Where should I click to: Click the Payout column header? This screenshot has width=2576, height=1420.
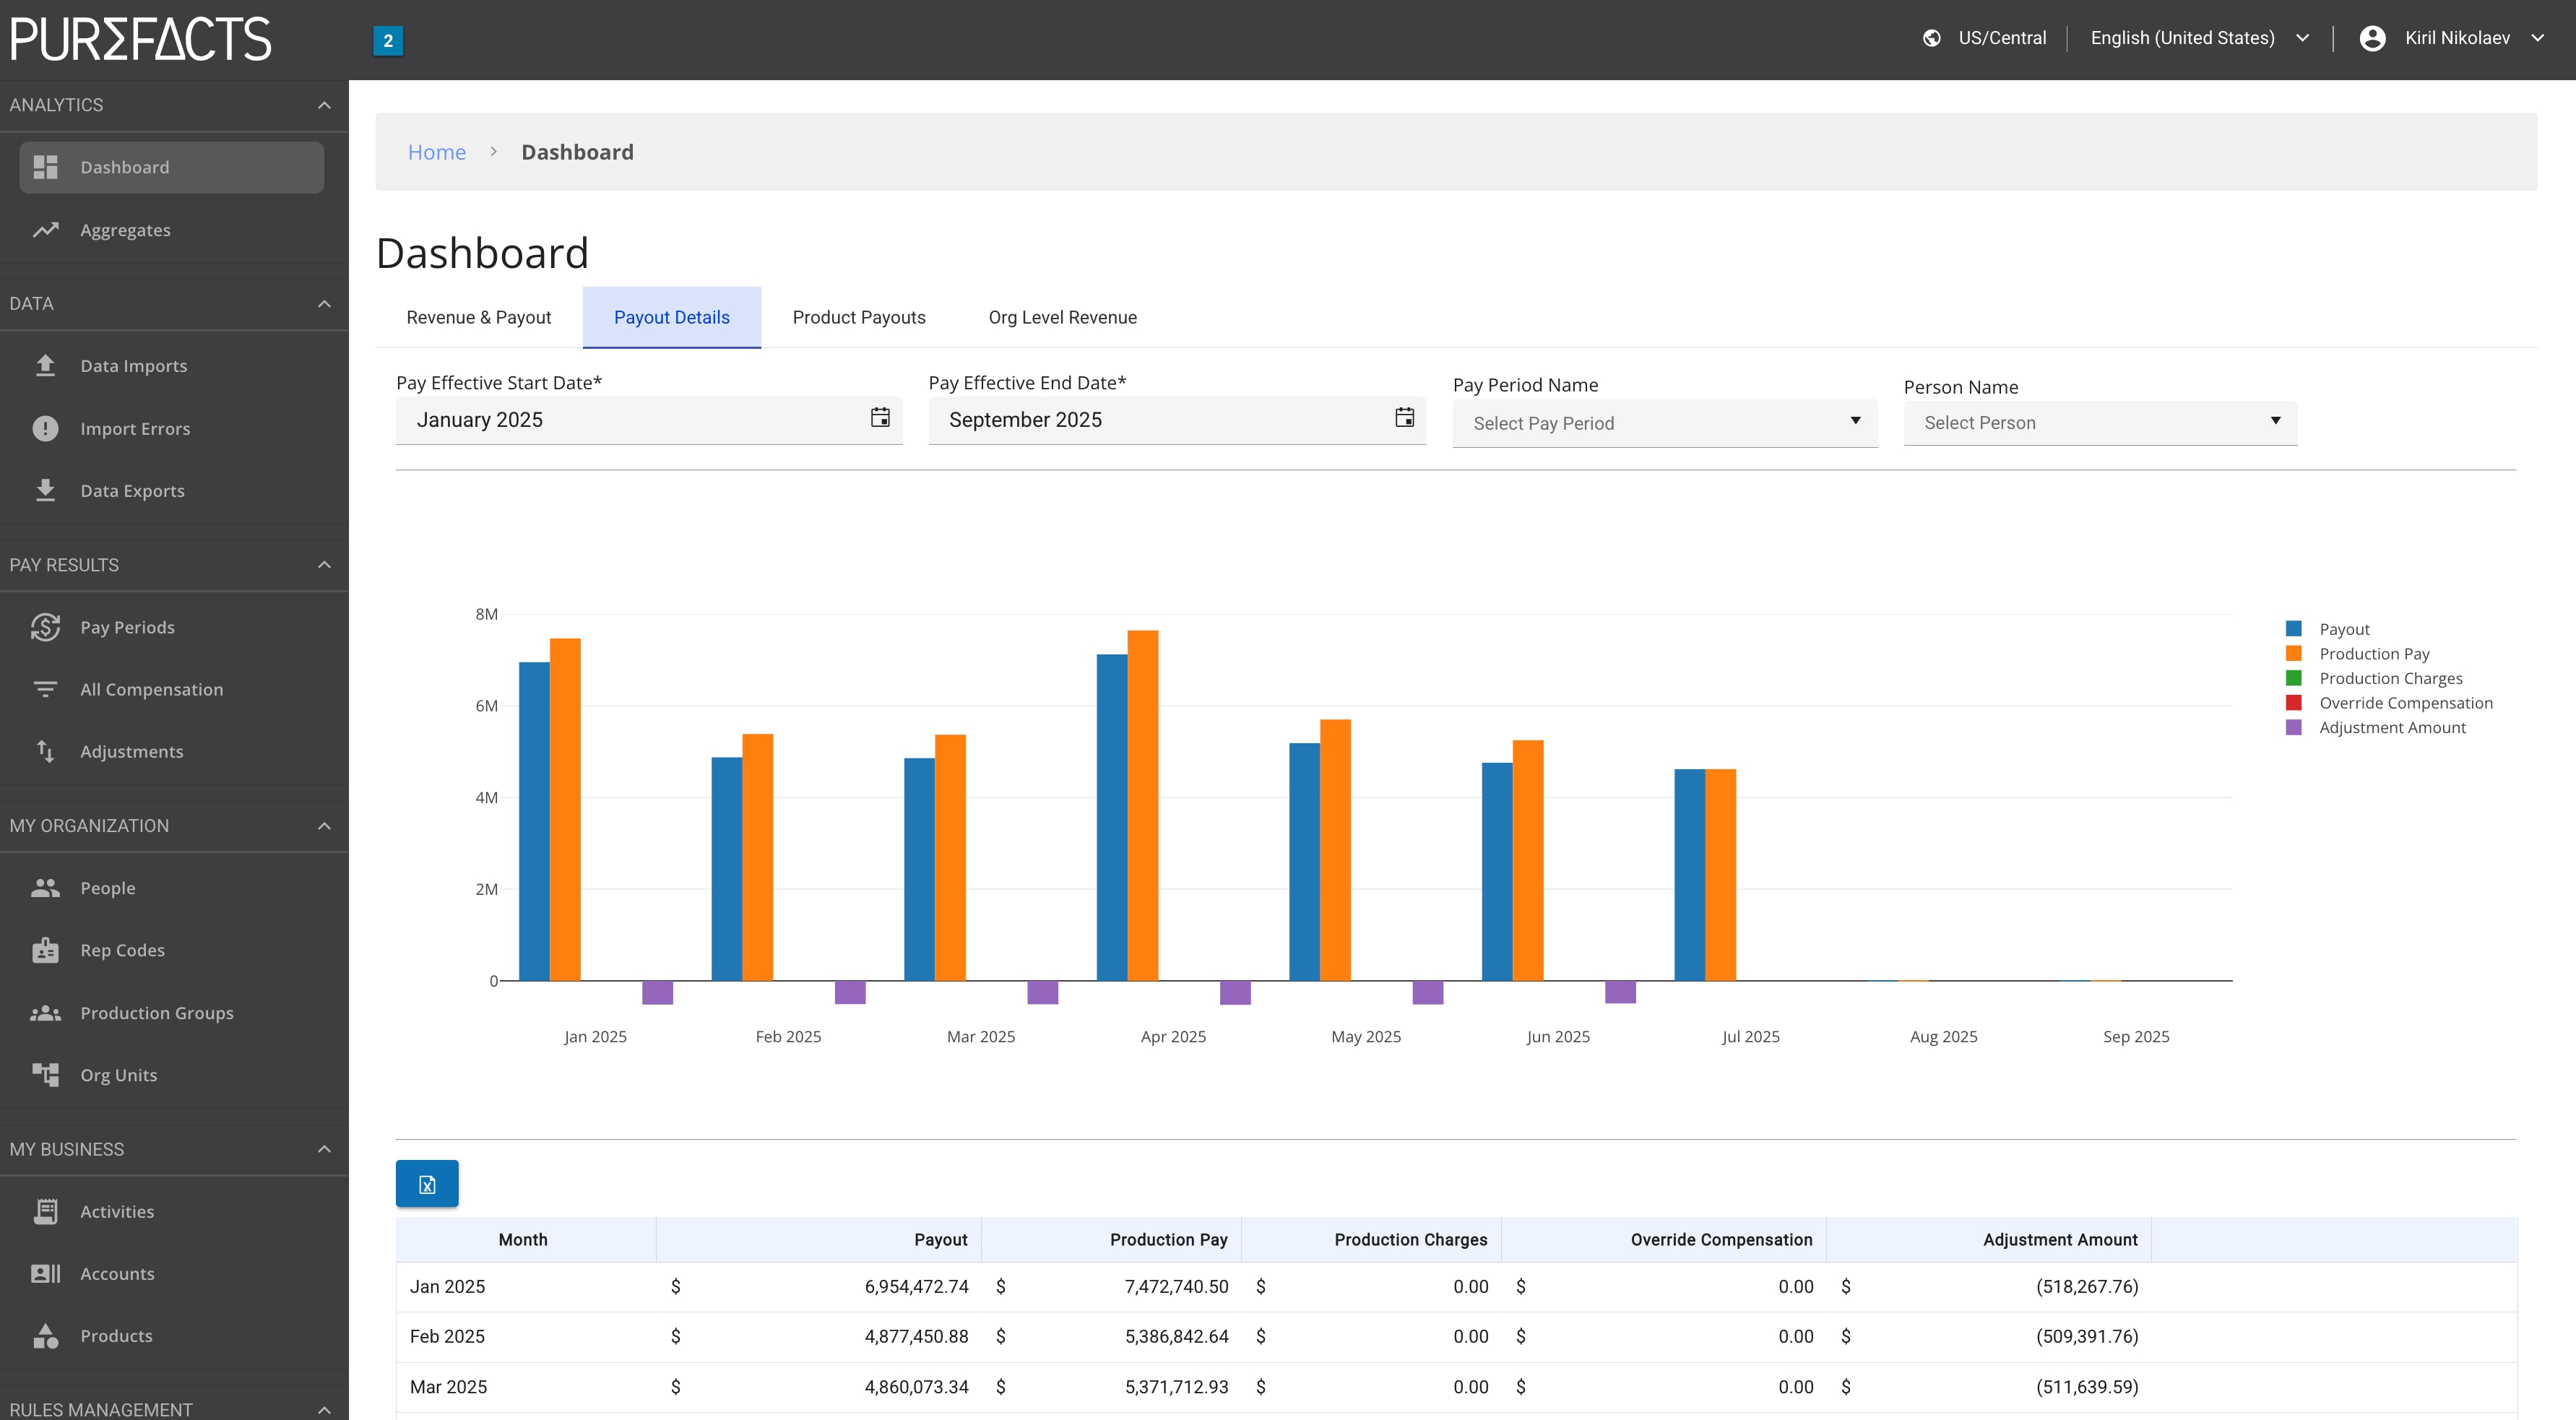click(819, 1239)
